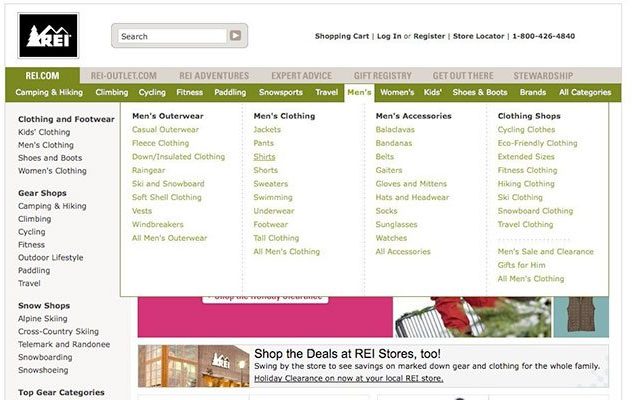Open Telemark and Randonee sidebar link

pyautogui.click(x=64, y=344)
